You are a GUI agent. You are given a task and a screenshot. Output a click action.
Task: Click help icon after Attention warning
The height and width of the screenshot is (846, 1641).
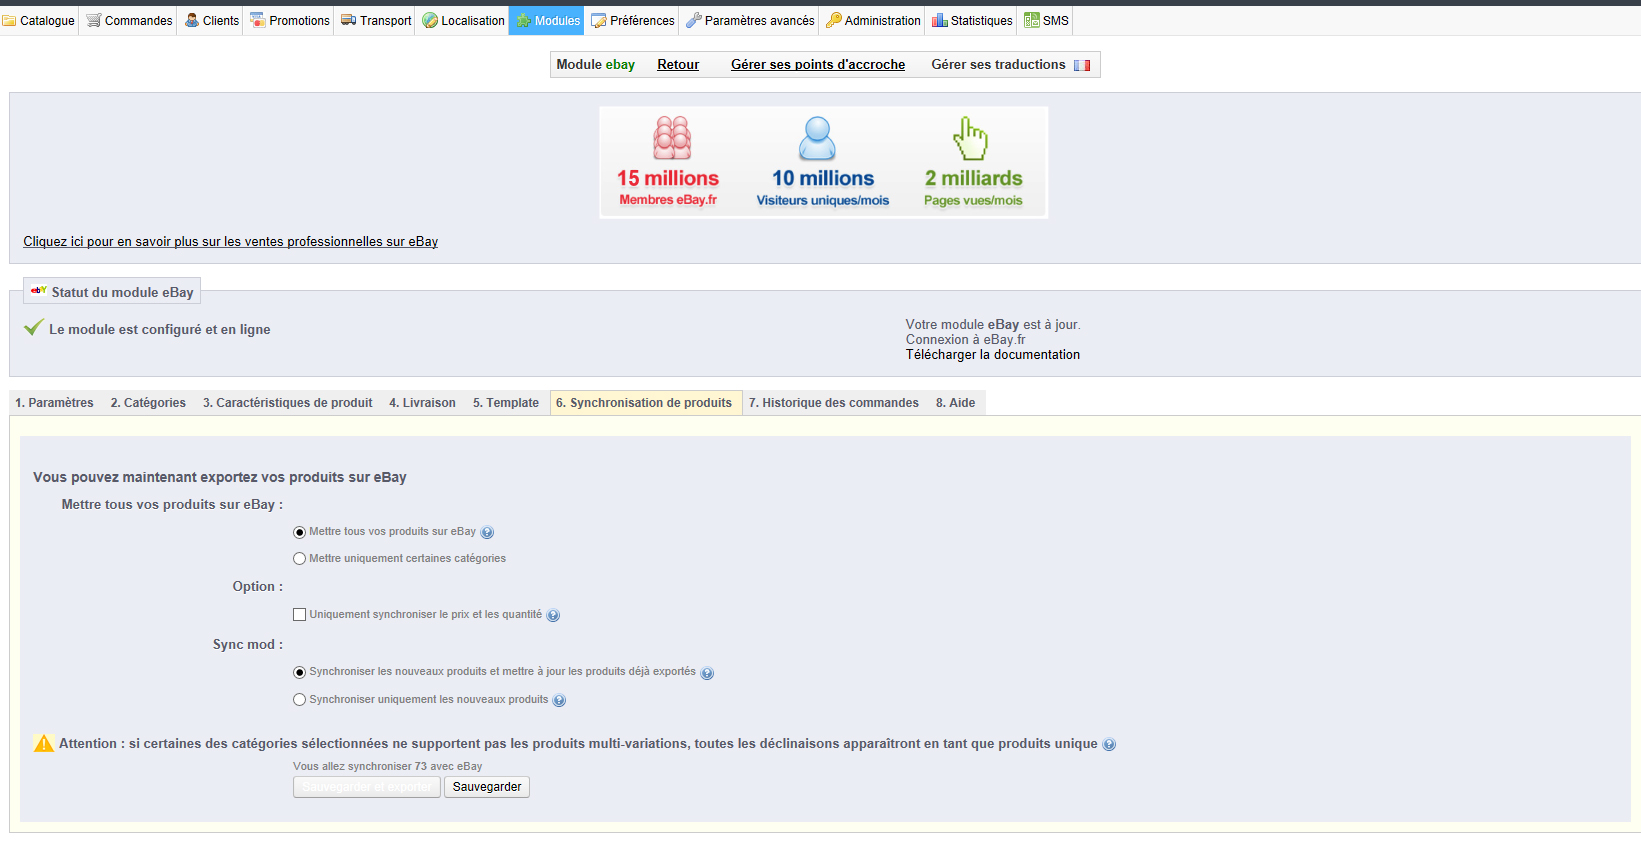[x=1109, y=744]
